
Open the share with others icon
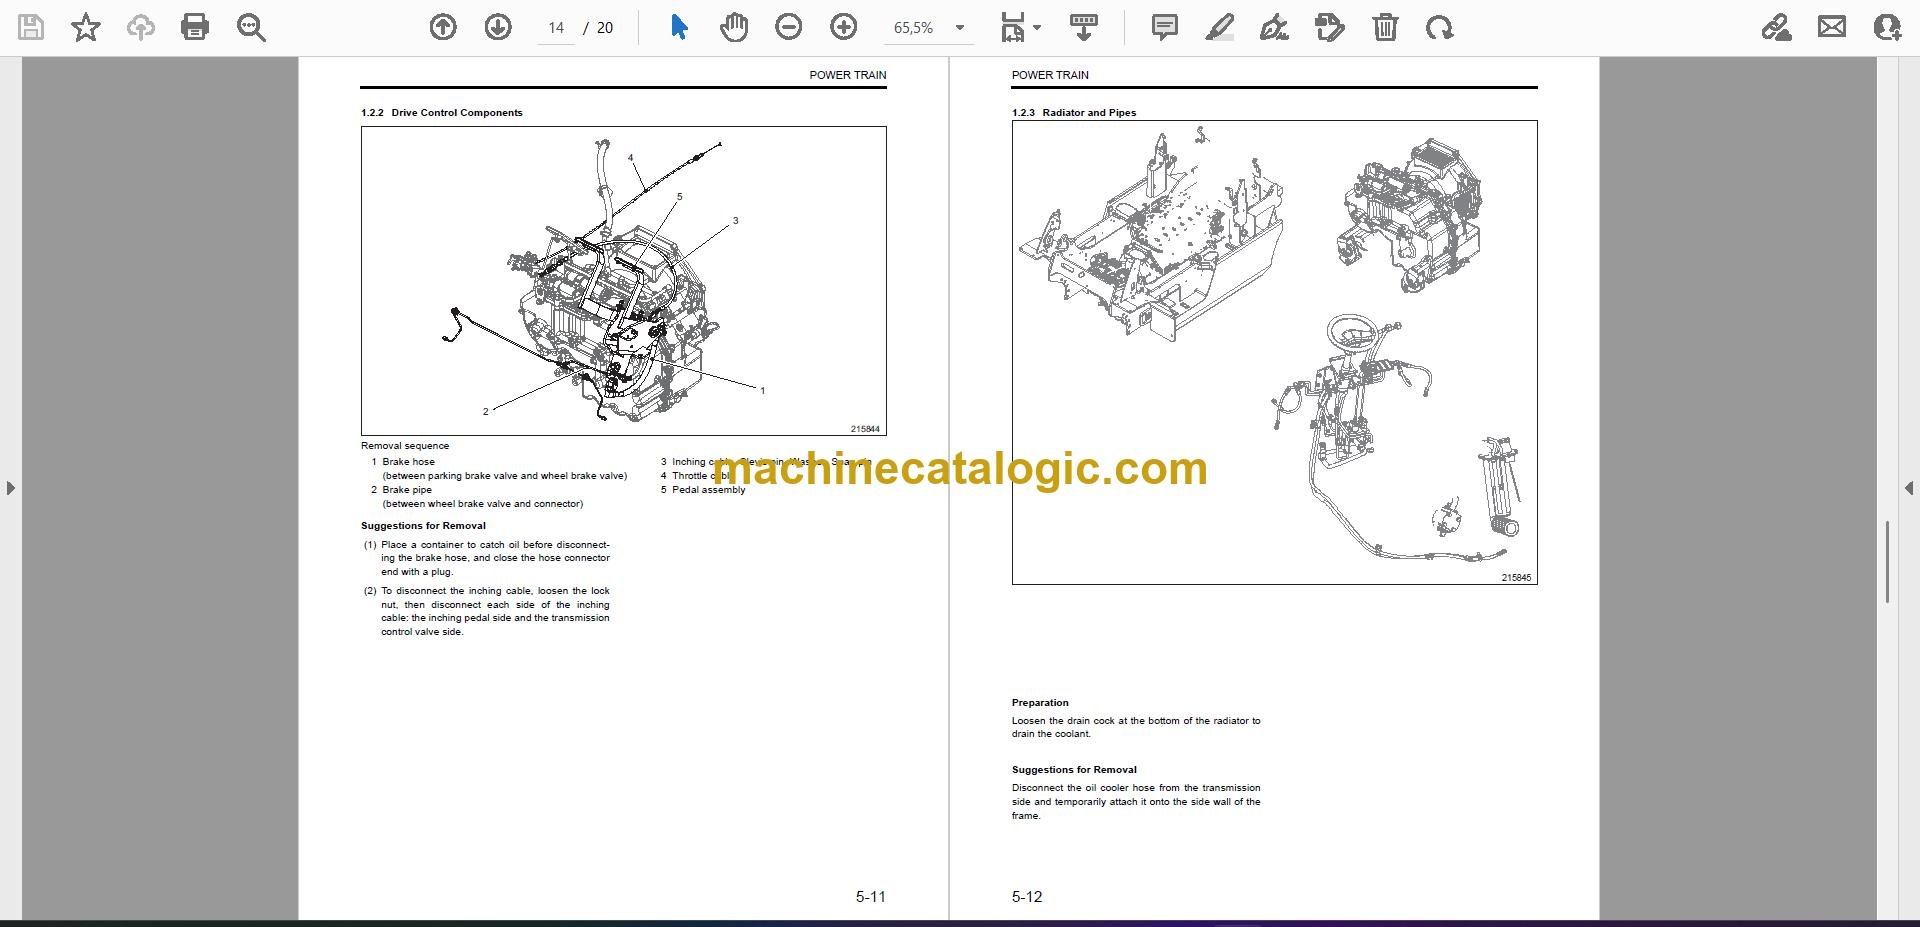1887,27
